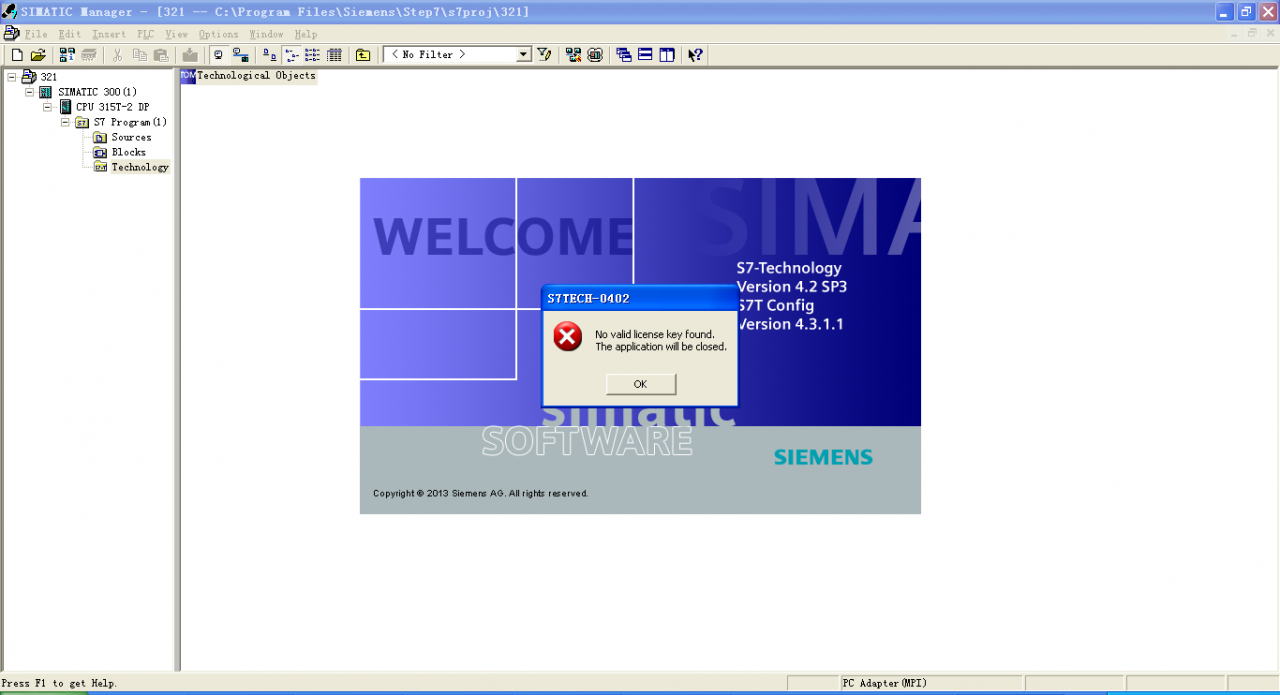Open the Window menu

coord(267,34)
